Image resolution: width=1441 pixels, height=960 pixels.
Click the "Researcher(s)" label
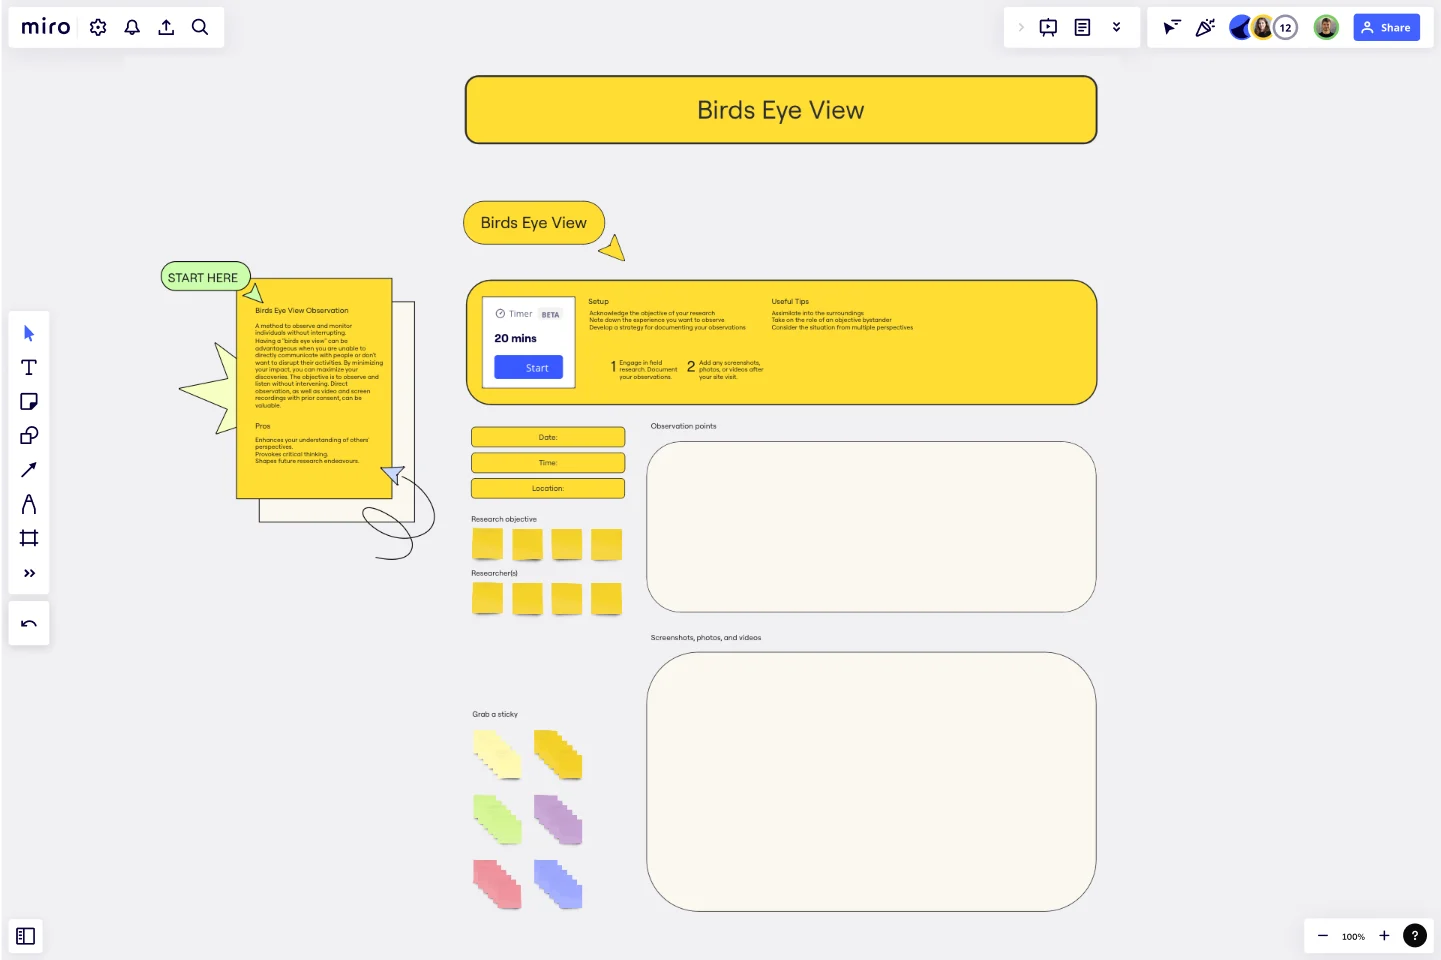(494, 573)
